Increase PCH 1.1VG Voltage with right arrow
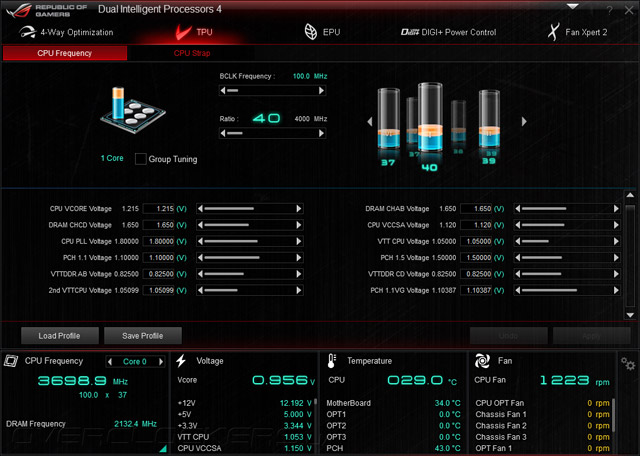The image size is (640, 456). [x=616, y=290]
